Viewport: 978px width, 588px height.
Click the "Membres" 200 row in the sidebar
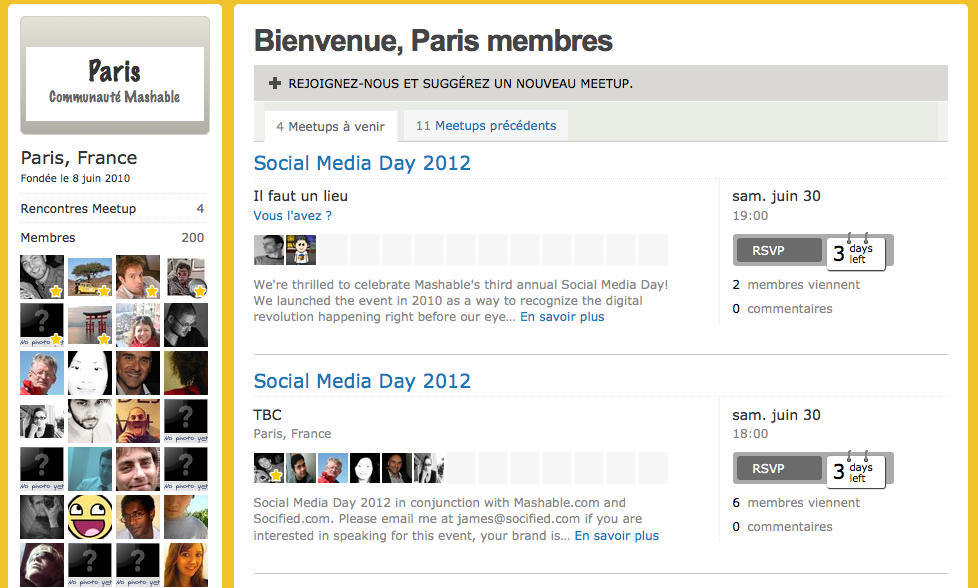click(x=113, y=238)
